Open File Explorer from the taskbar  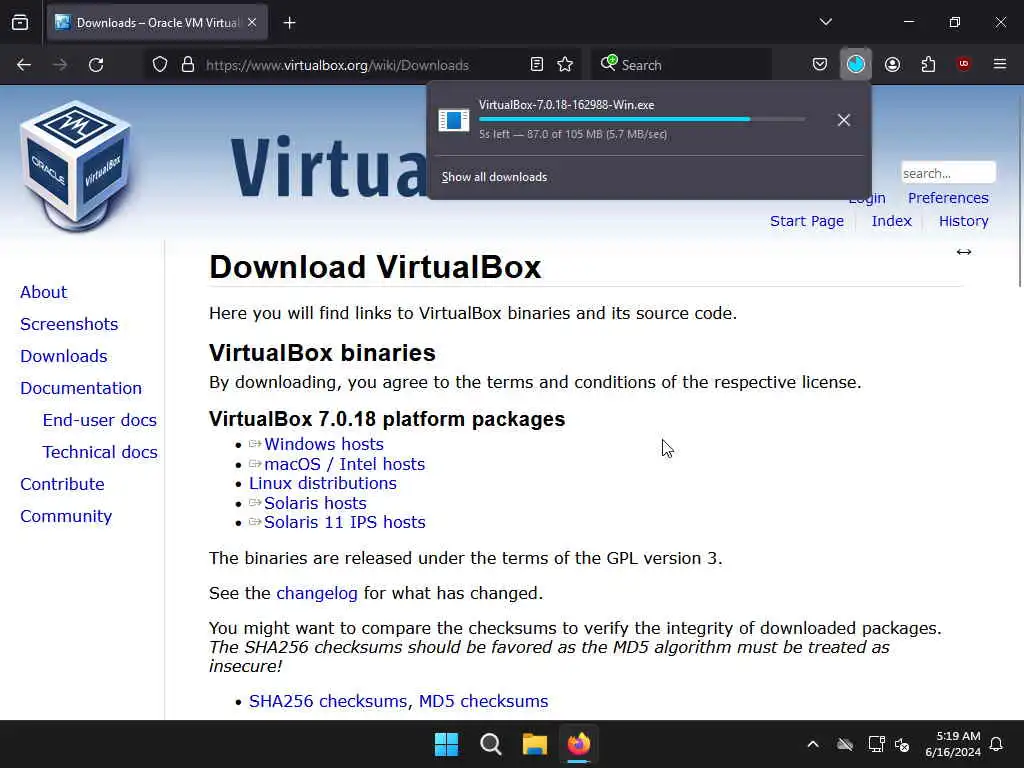(x=534, y=744)
